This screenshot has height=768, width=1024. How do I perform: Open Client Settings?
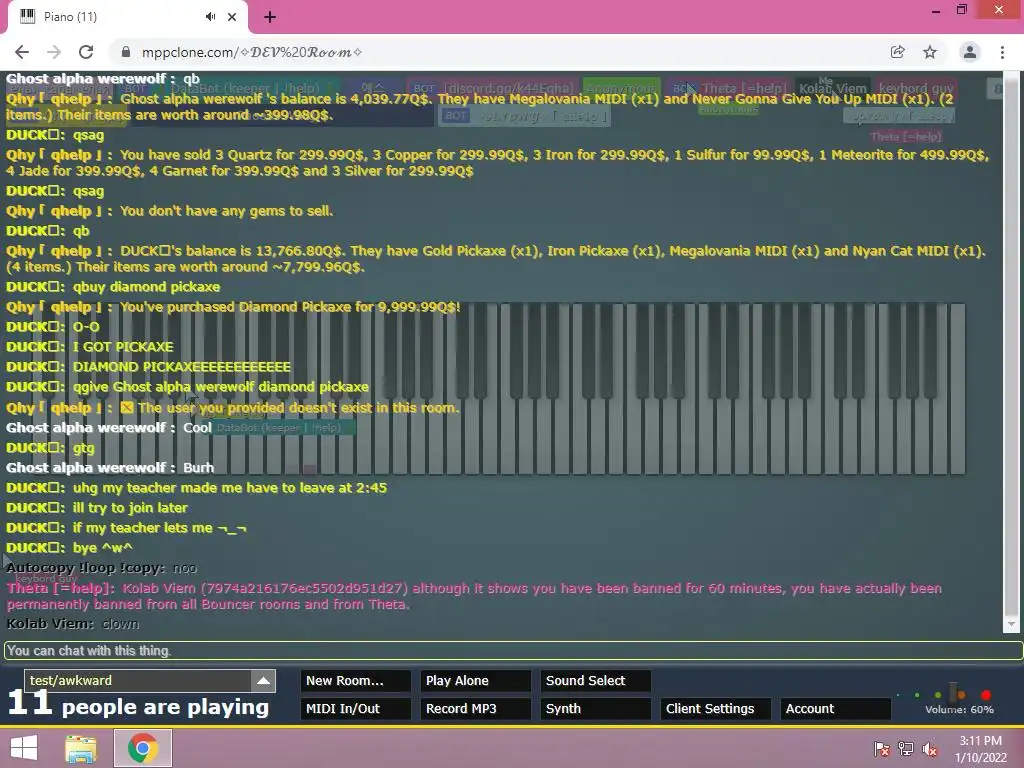coord(716,709)
